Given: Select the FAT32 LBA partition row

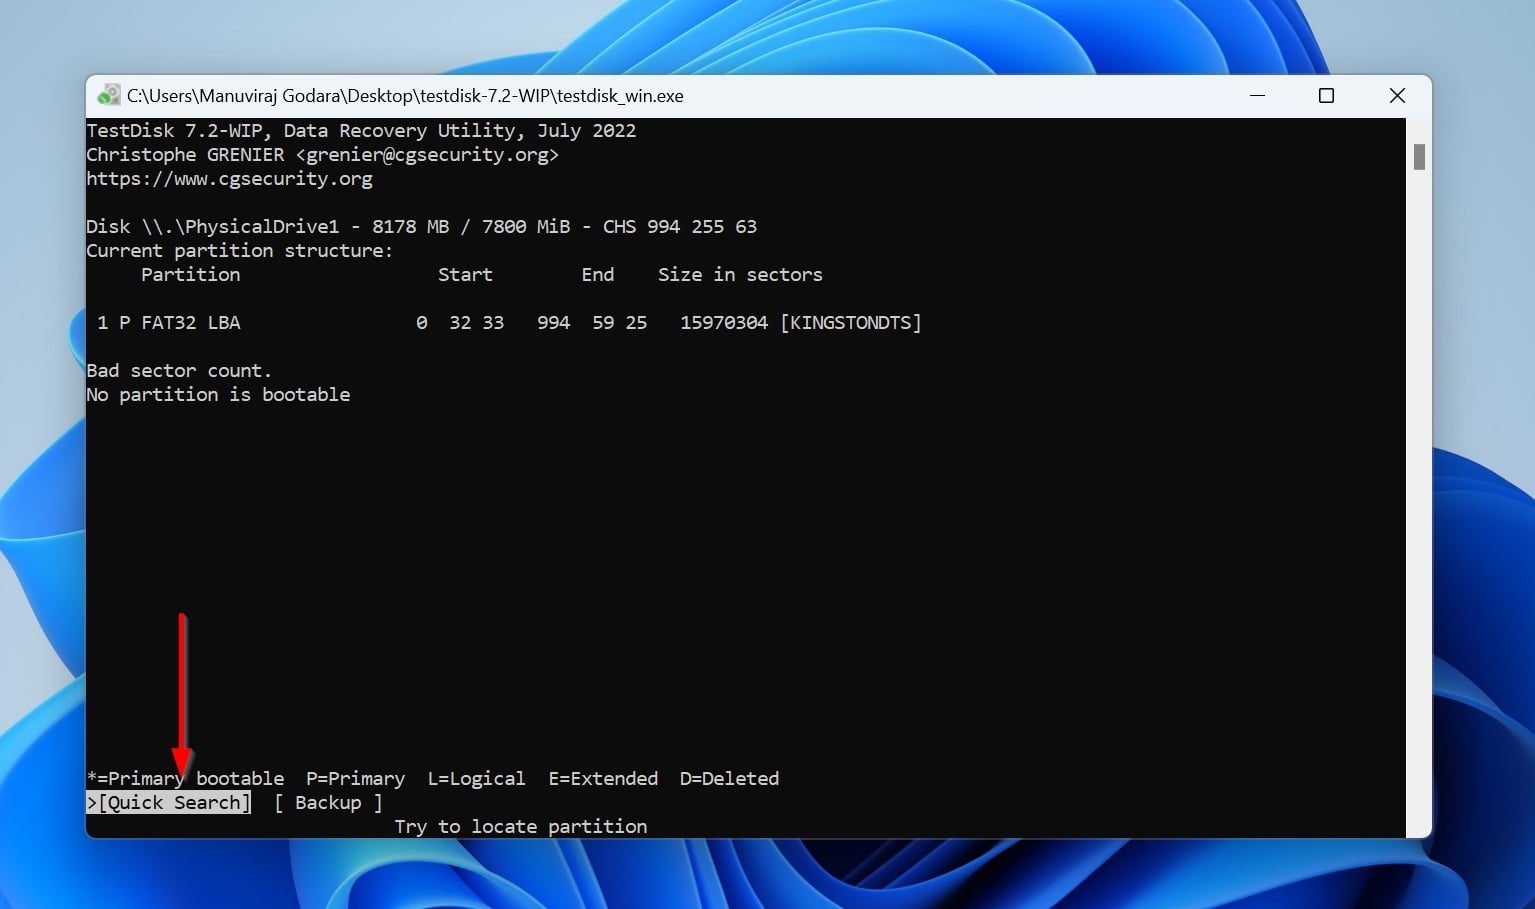Looking at the screenshot, I should [x=509, y=323].
